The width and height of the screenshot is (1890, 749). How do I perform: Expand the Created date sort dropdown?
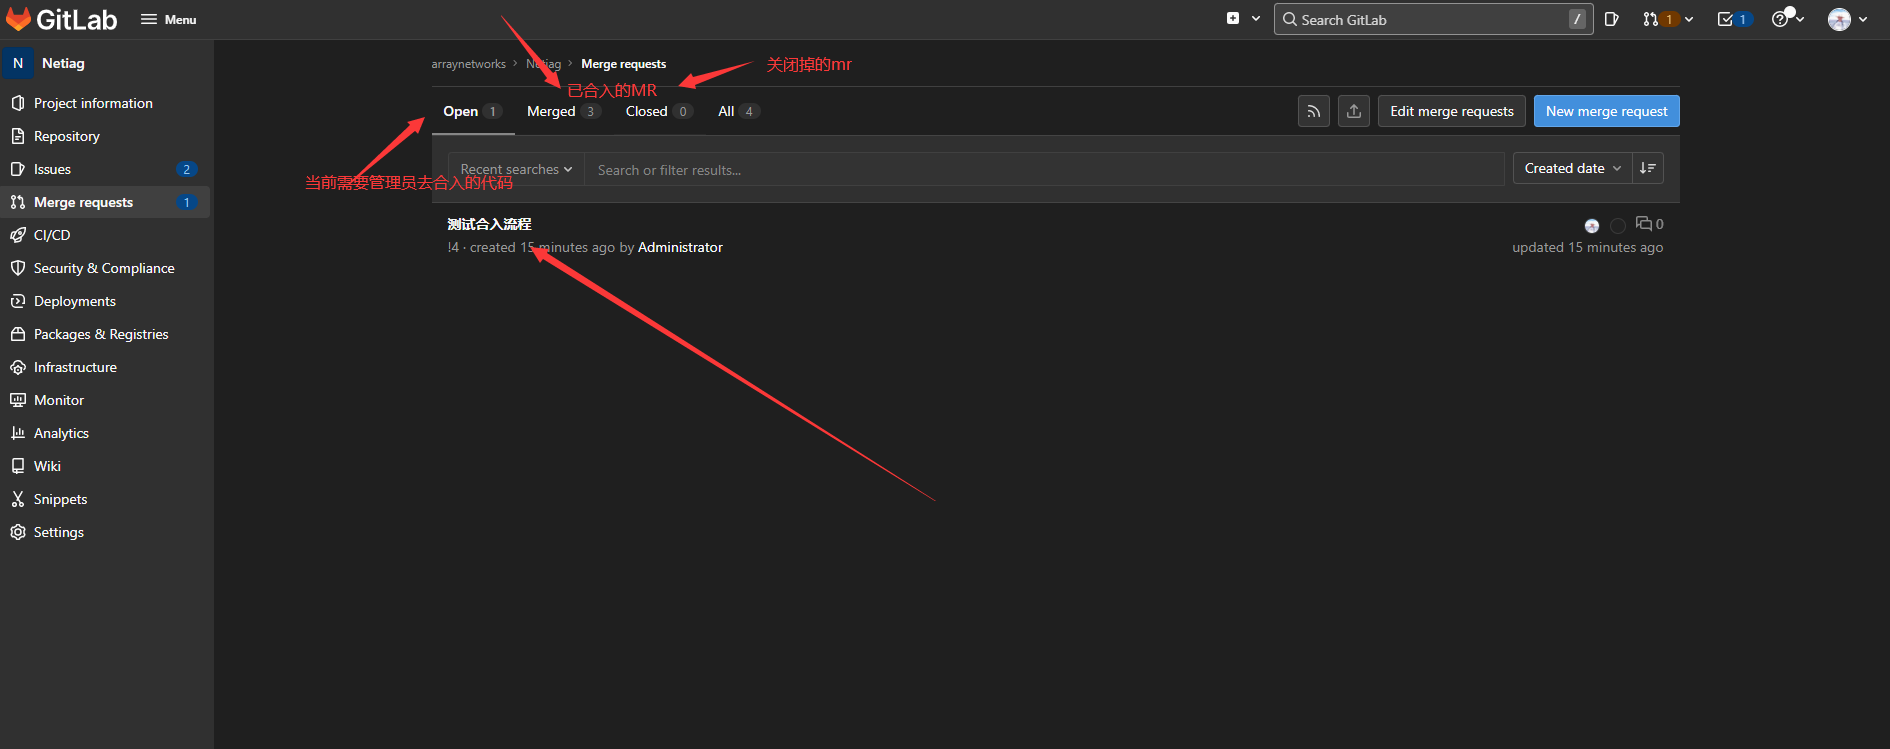click(x=1572, y=168)
